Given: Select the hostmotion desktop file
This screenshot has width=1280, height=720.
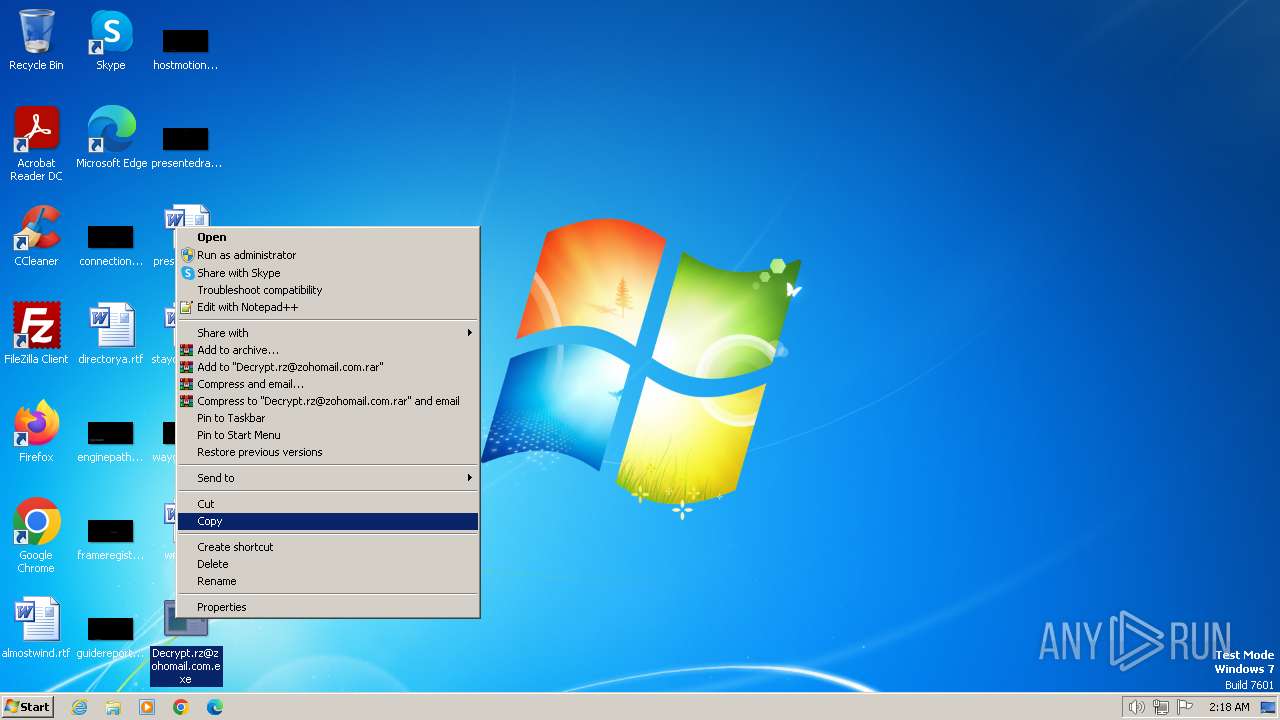Looking at the screenshot, I should pos(185,49).
